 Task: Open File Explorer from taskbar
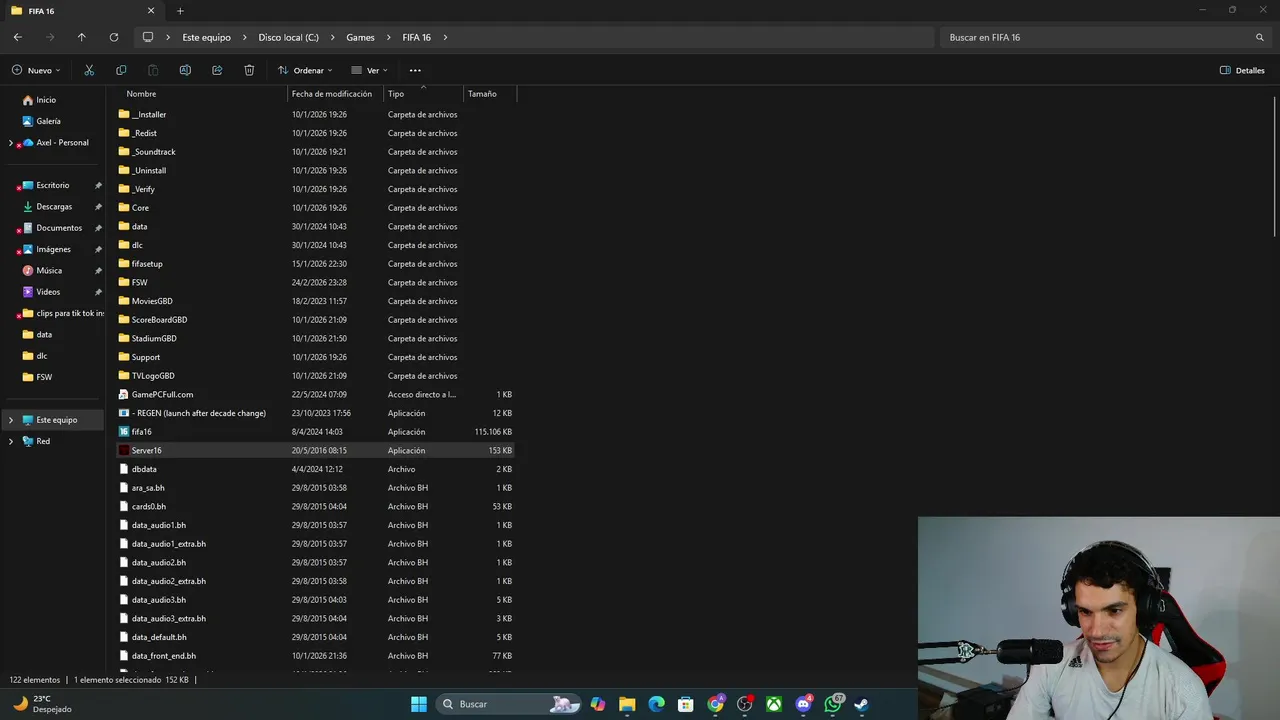click(627, 704)
